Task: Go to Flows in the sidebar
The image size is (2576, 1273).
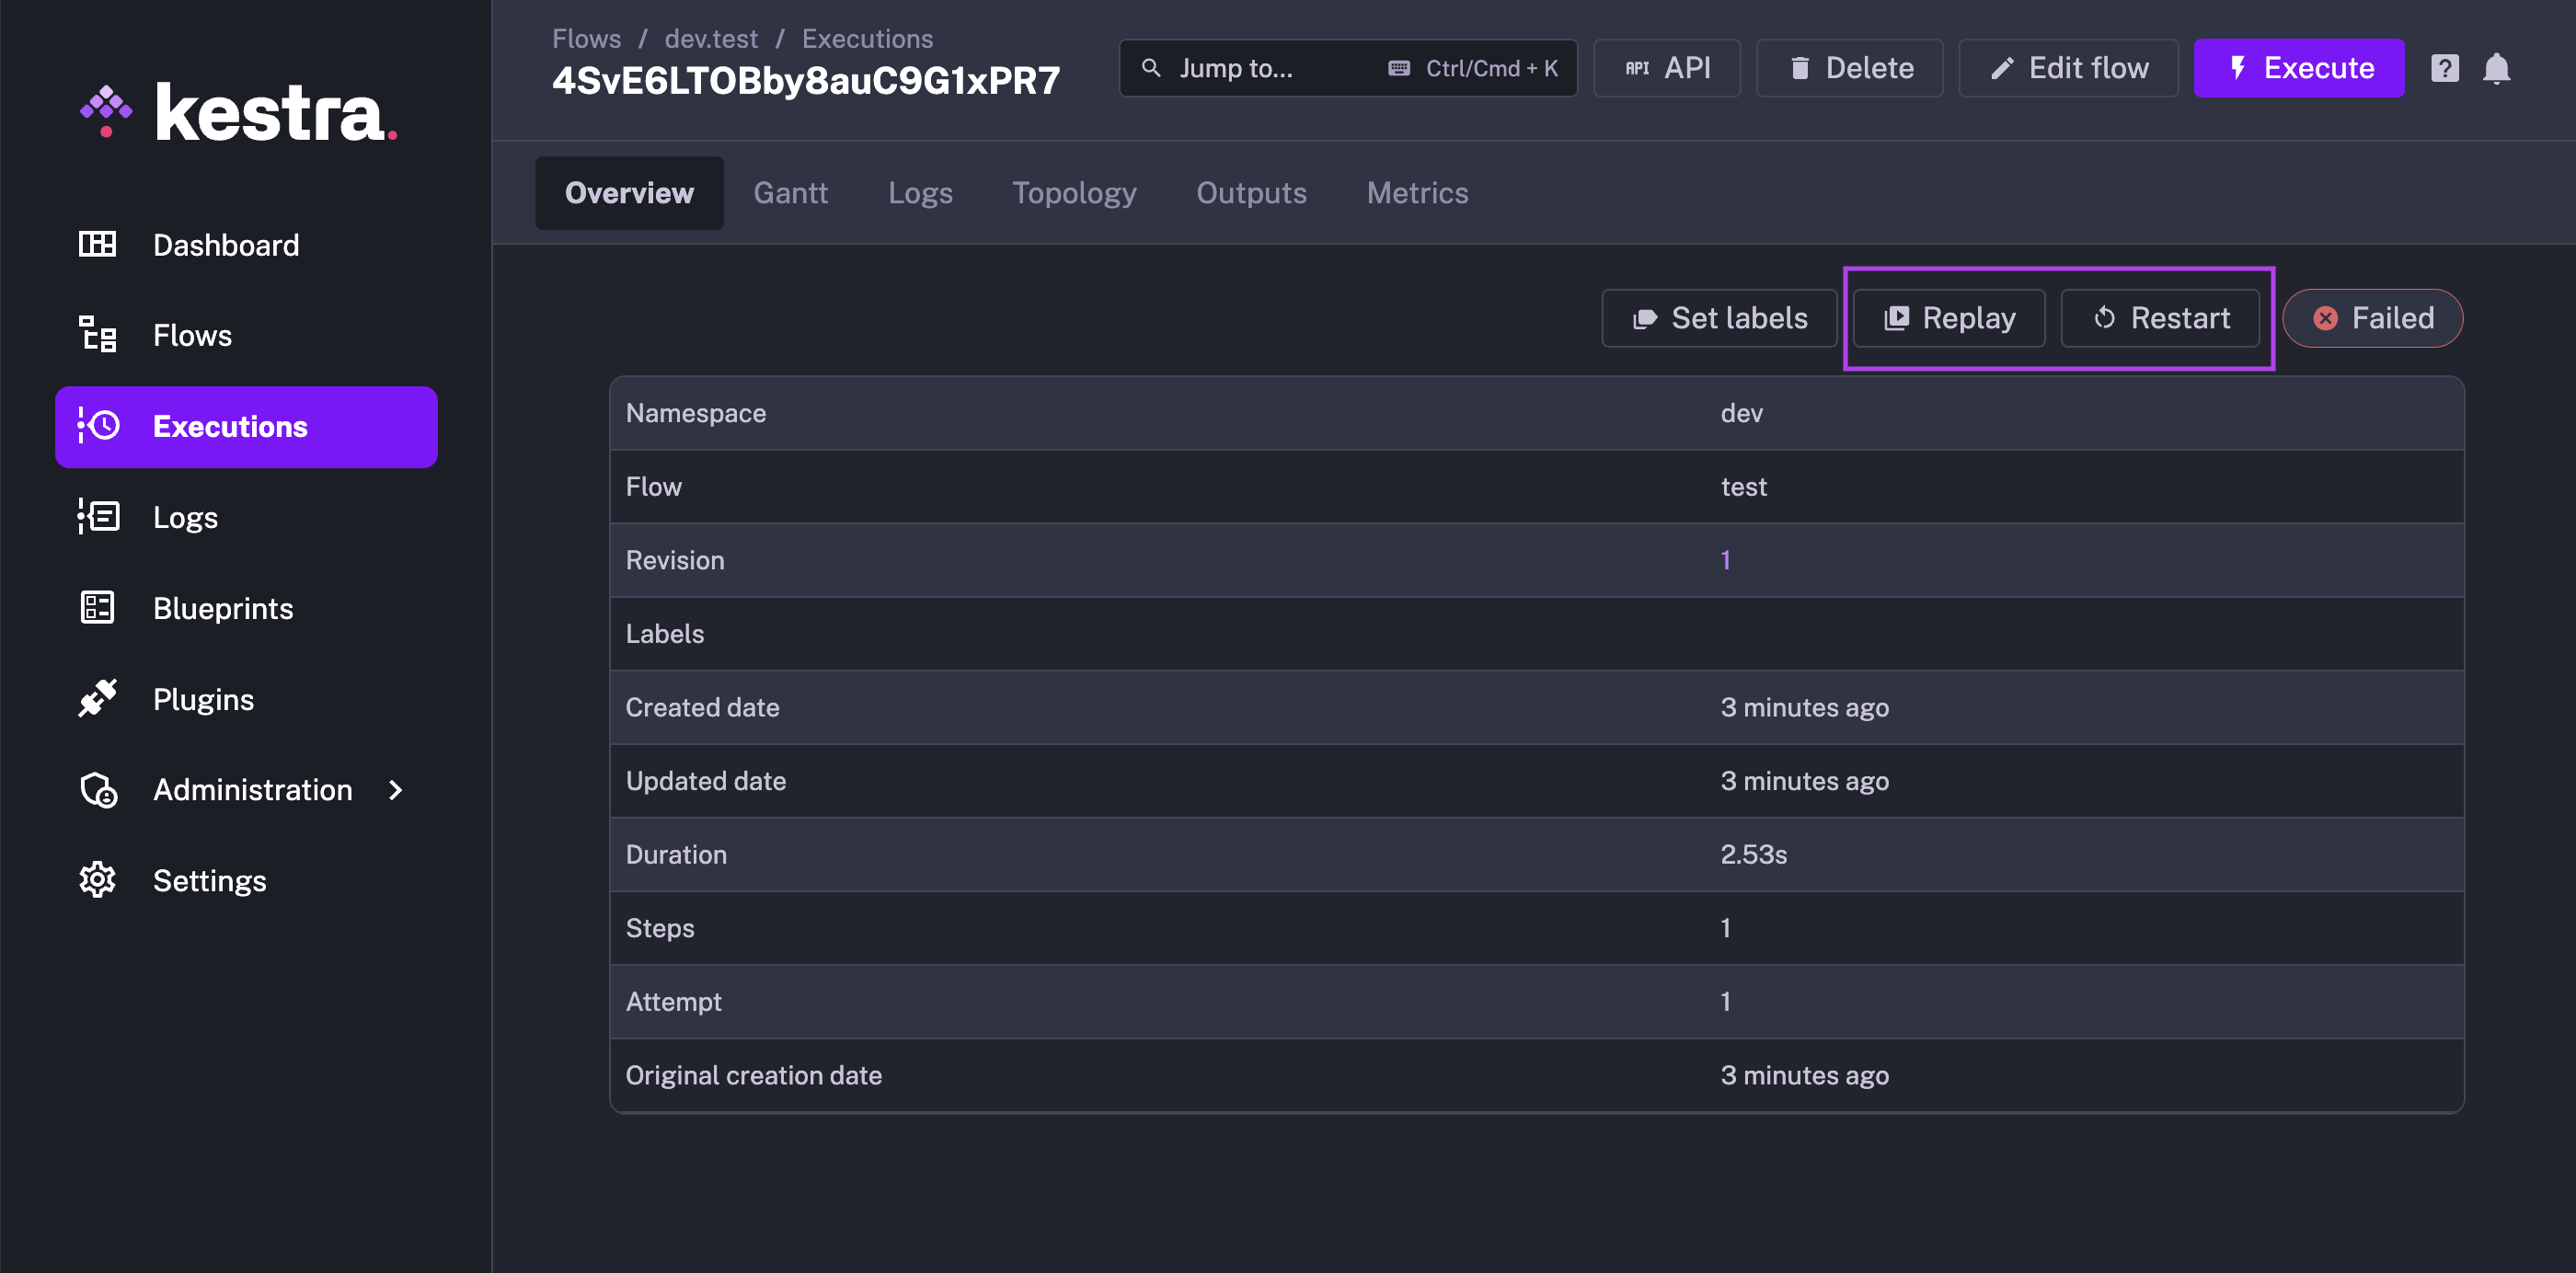Action: point(191,335)
